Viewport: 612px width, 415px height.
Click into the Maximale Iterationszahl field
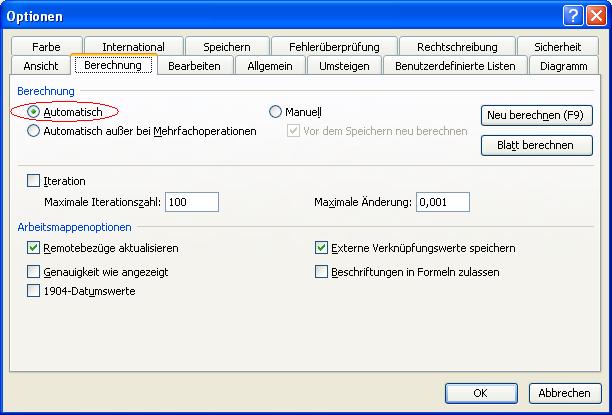point(192,202)
